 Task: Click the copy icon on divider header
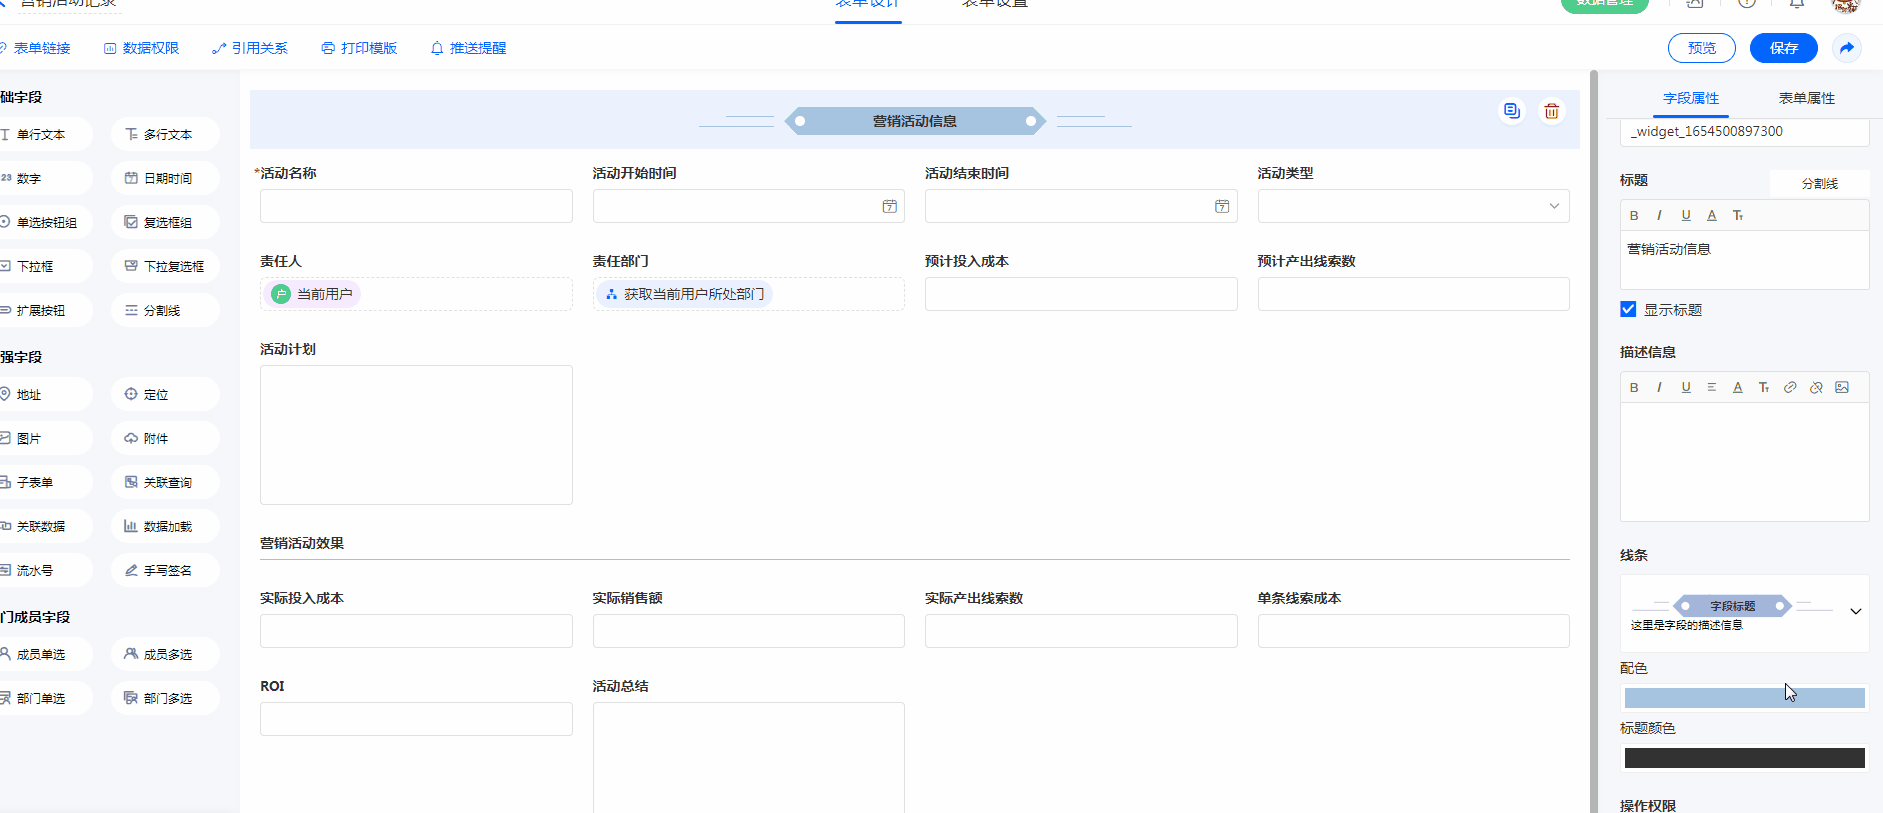1511,111
